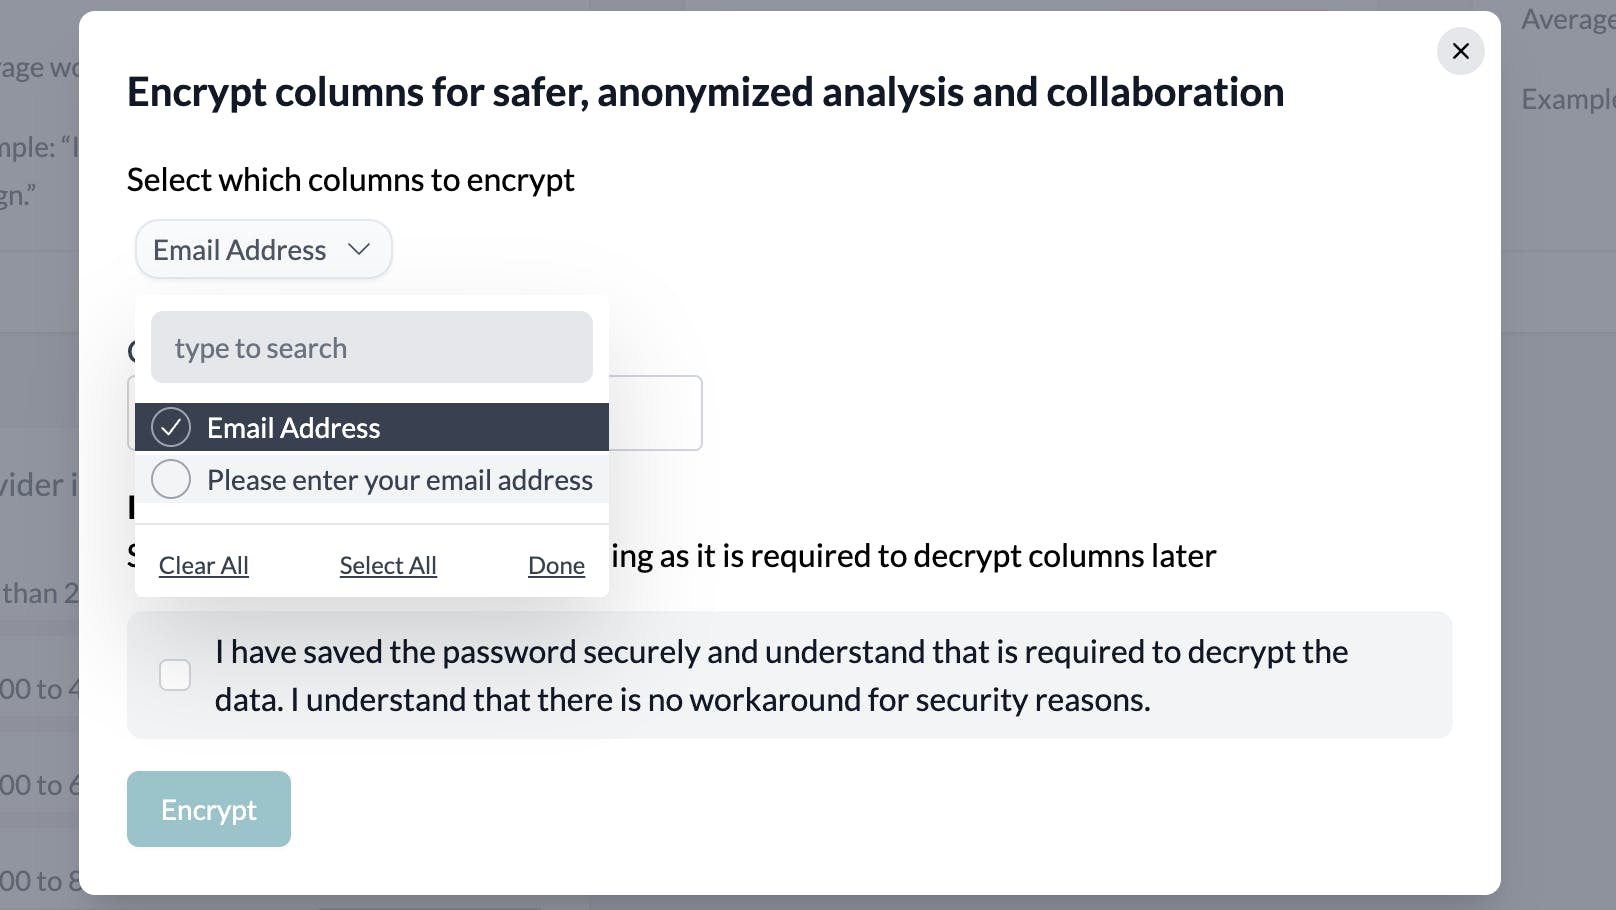Viewport: 1616px width, 910px height.
Task: Open the Email Address column selector
Action: 263,249
